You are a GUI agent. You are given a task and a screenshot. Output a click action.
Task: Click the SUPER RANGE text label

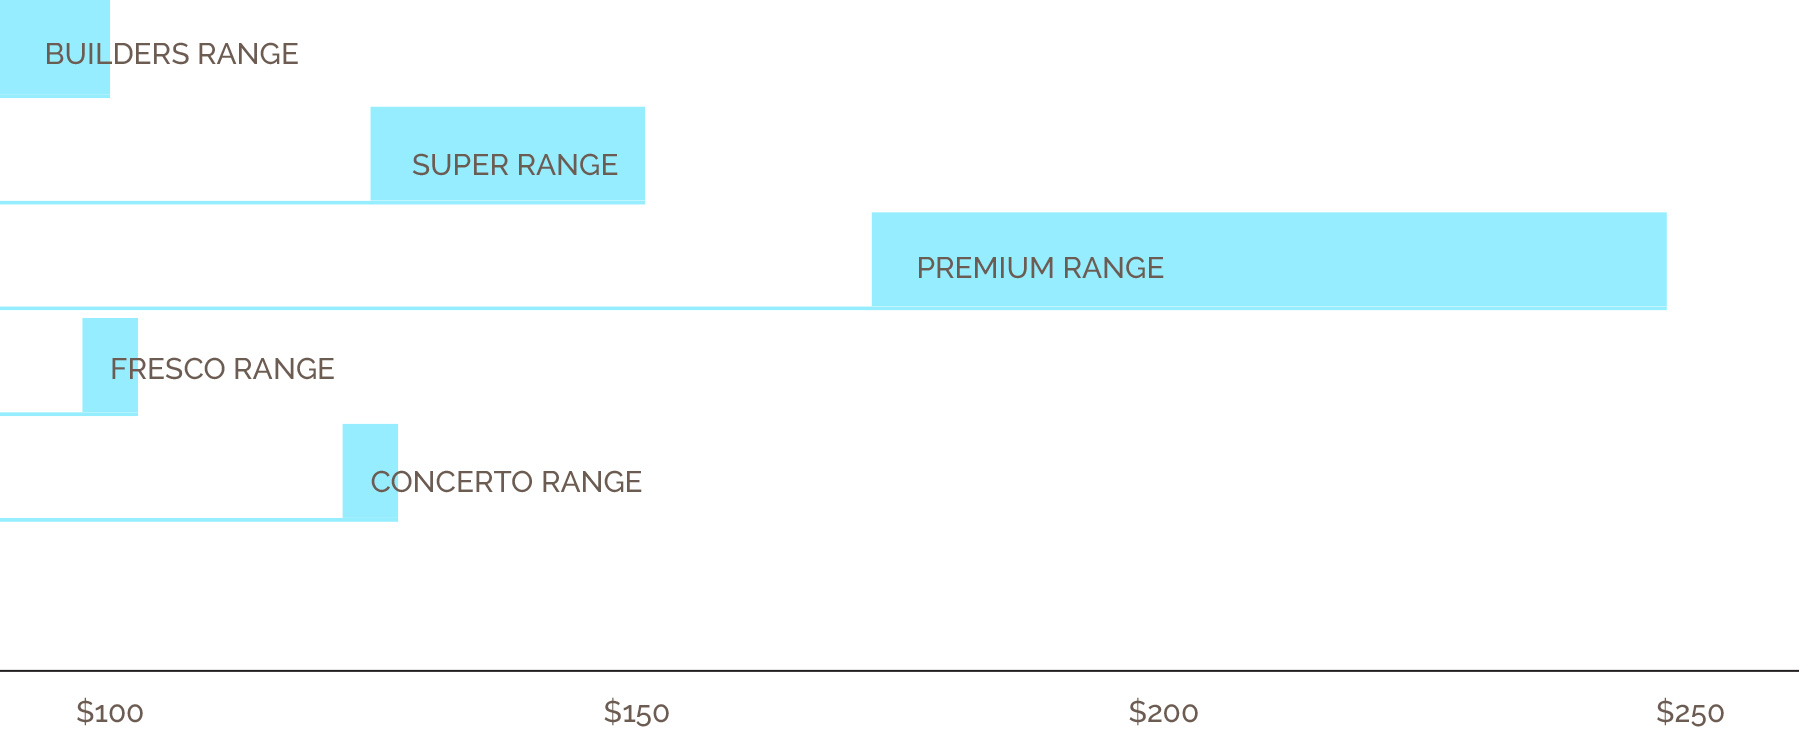[515, 165]
